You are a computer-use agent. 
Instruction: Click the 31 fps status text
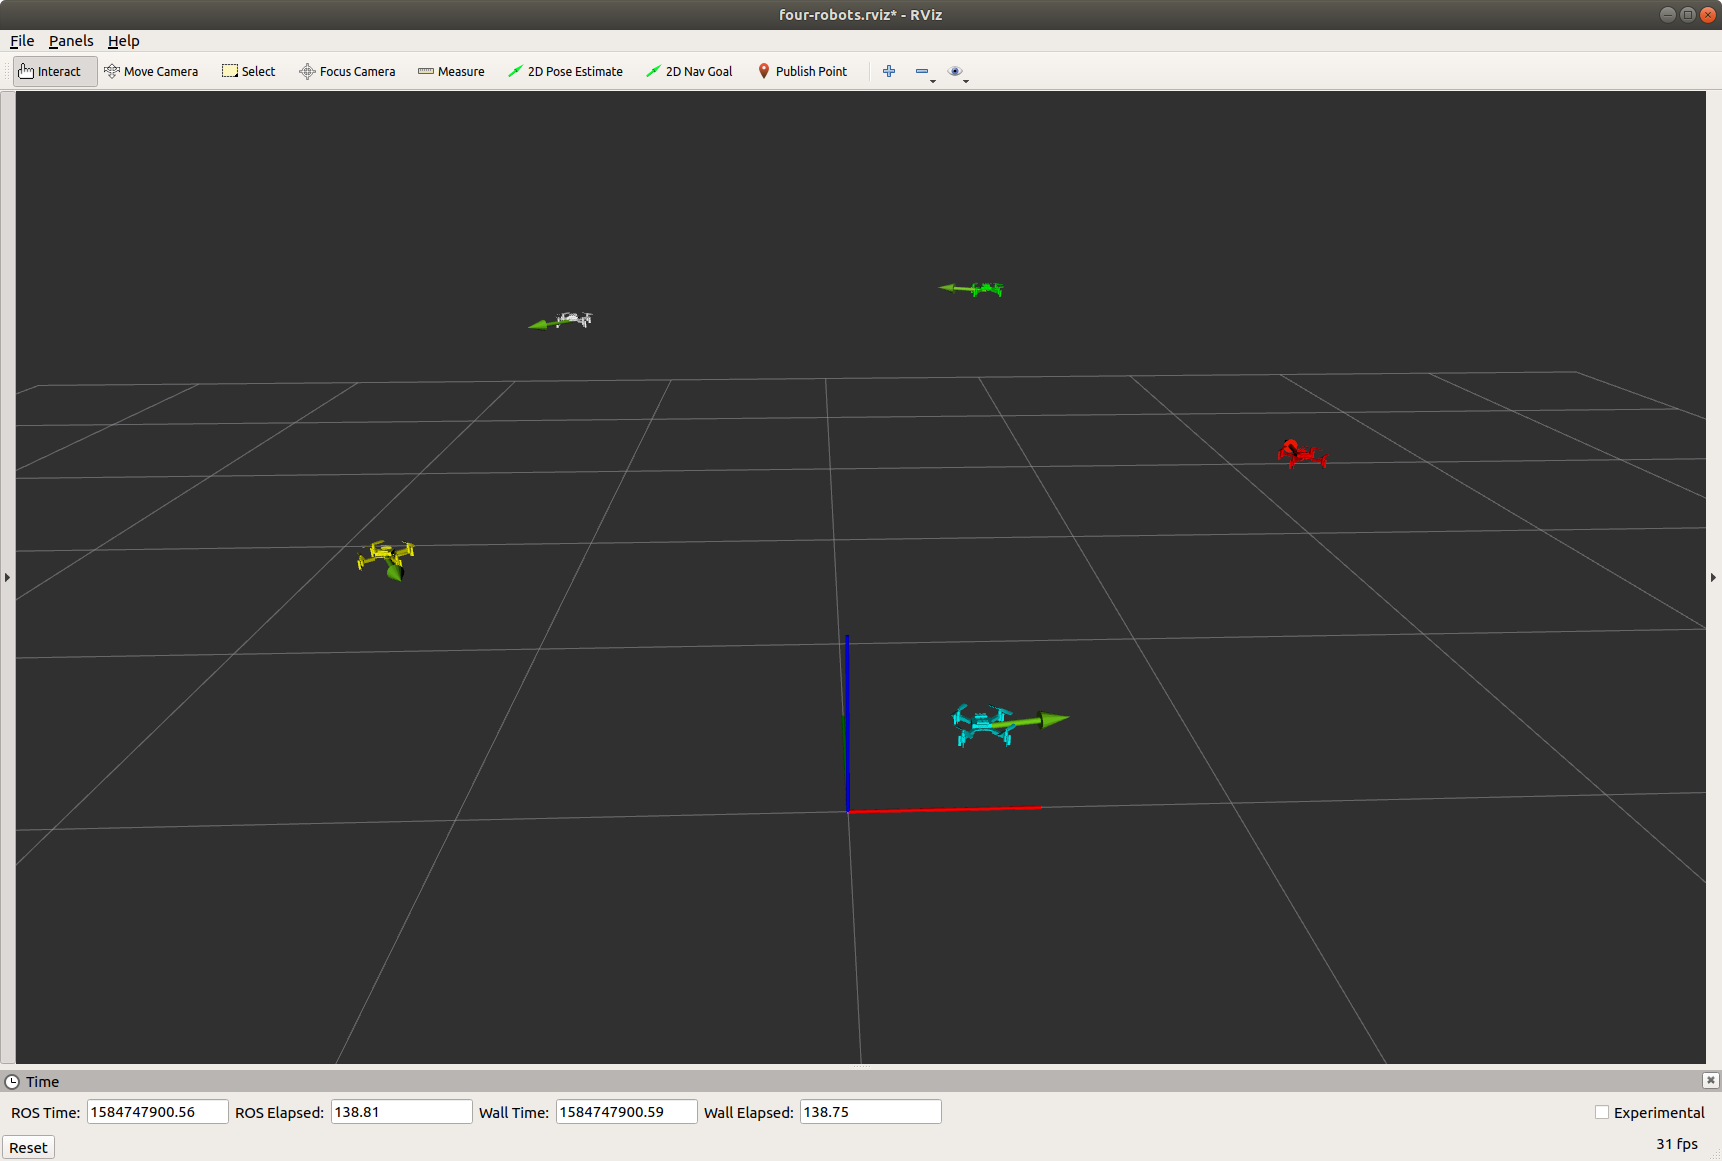(x=1677, y=1144)
